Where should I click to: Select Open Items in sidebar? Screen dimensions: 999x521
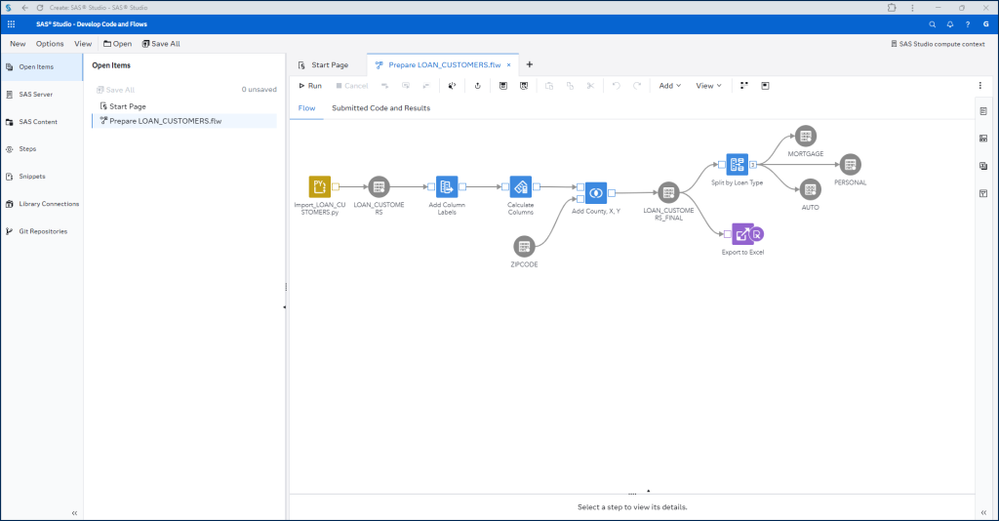[x=41, y=67]
